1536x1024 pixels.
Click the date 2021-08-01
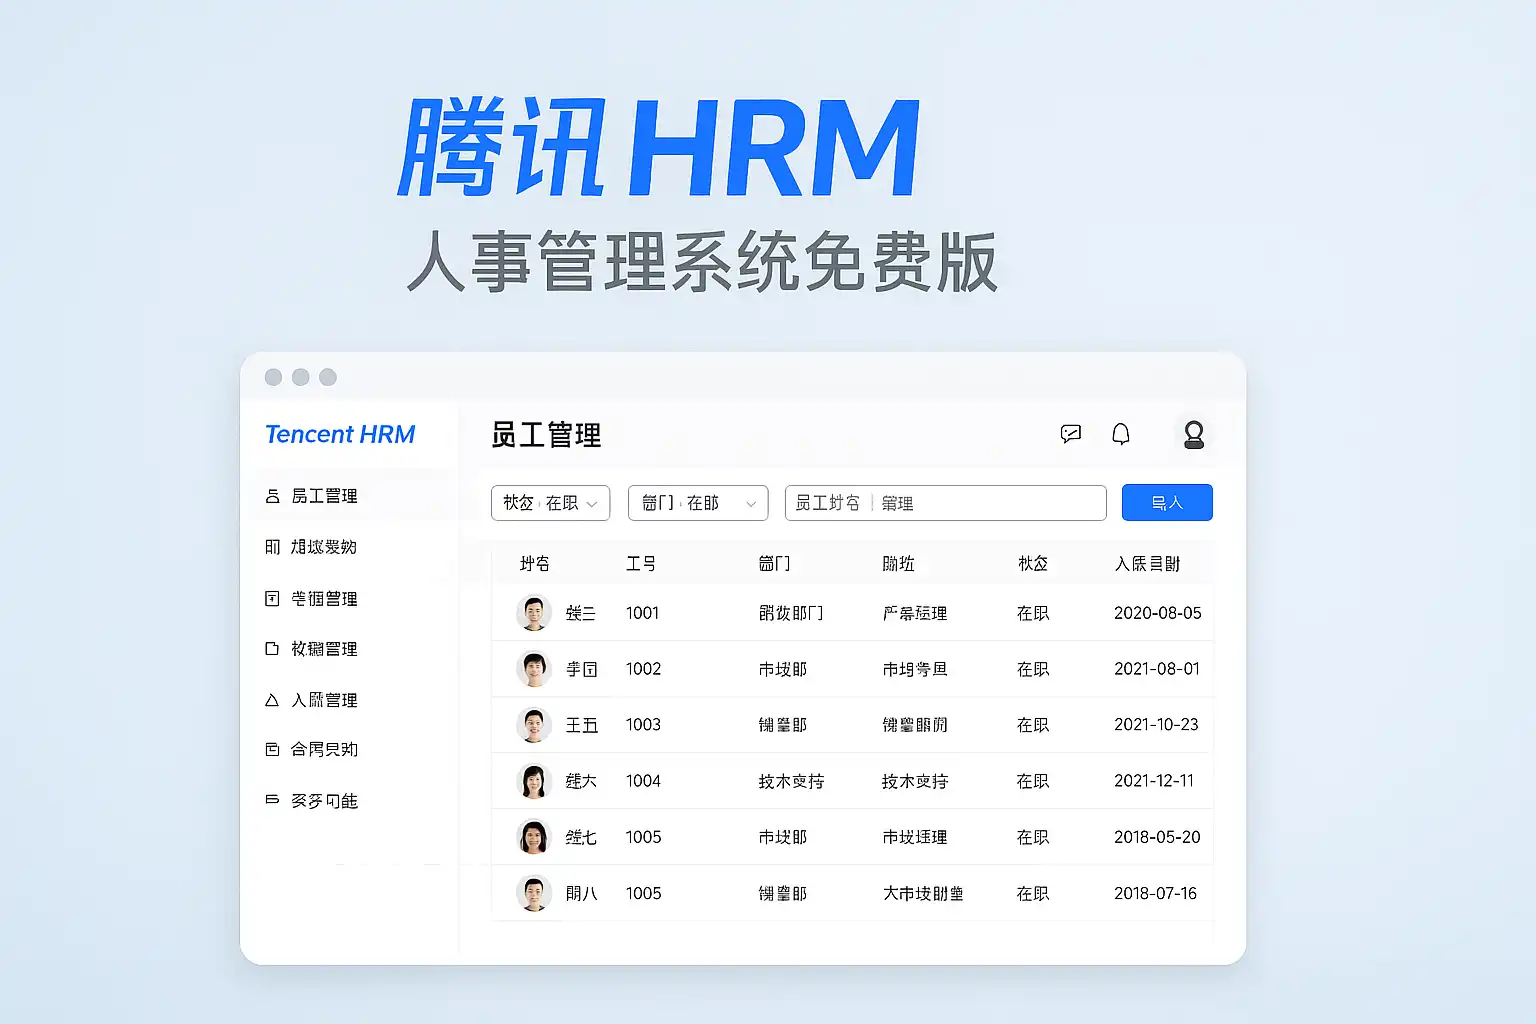(x=1157, y=669)
